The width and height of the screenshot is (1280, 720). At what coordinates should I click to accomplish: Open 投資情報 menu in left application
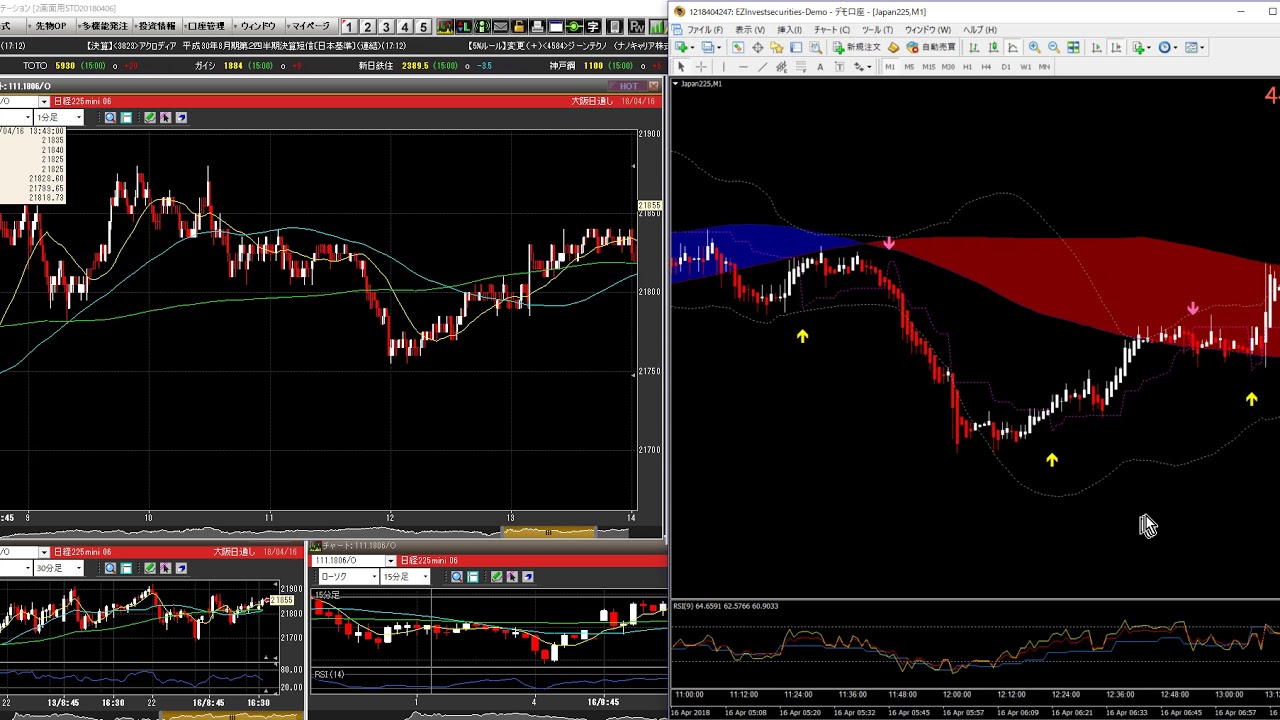pyautogui.click(x=155, y=26)
